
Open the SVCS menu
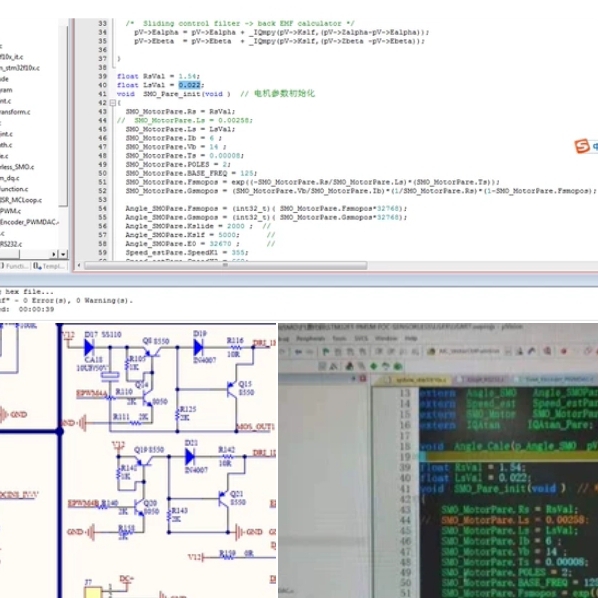361,339
